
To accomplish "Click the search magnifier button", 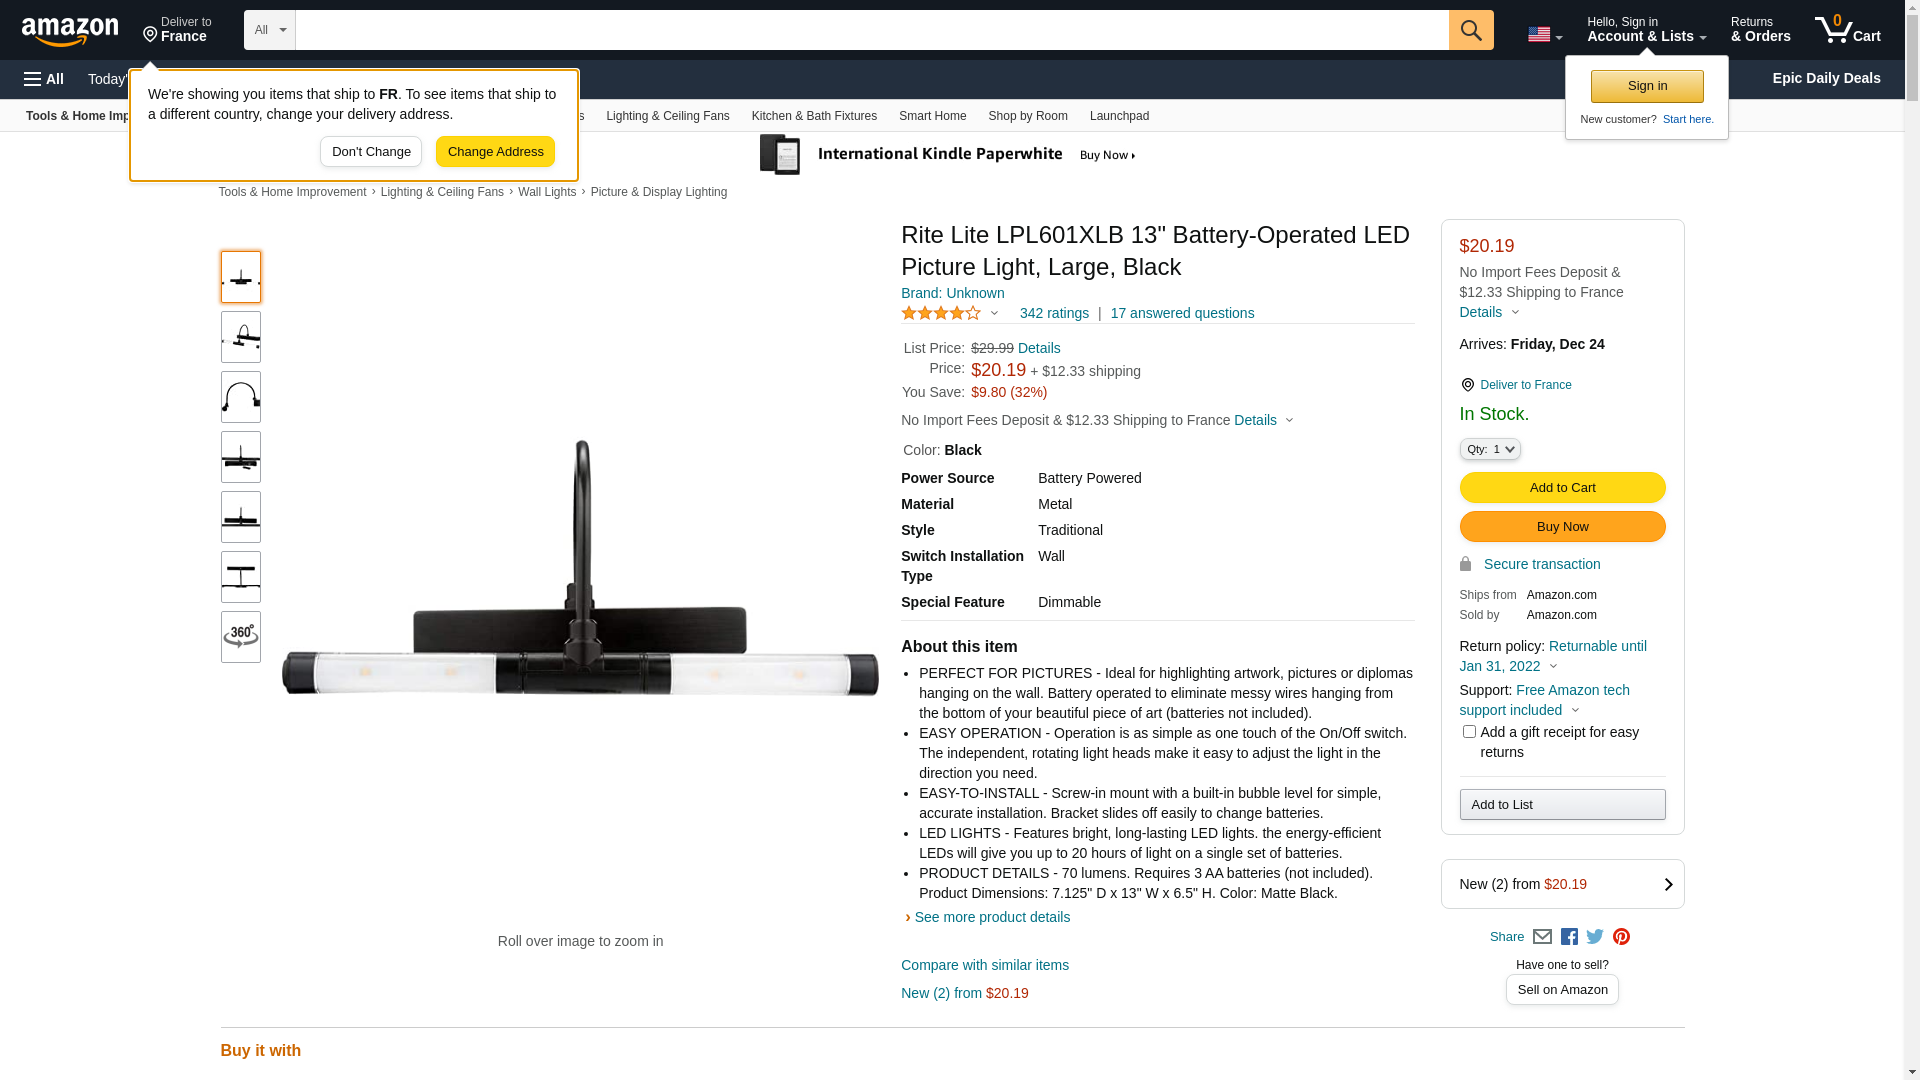I will [x=1470, y=30].
